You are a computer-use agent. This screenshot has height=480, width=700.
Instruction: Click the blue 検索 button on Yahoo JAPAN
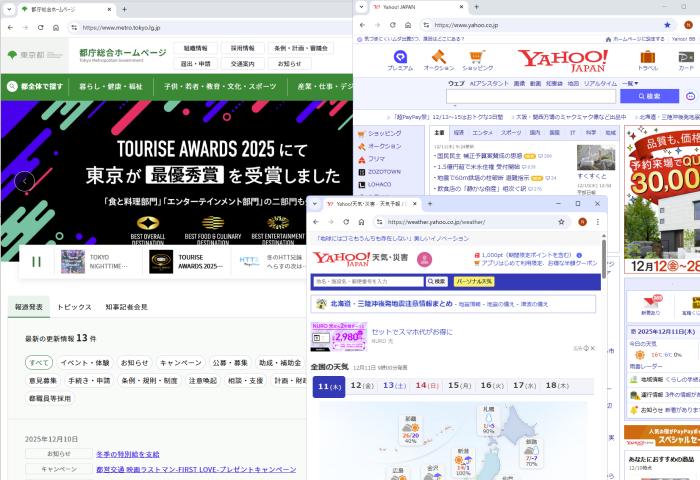pyautogui.click(x=649, y=96)
